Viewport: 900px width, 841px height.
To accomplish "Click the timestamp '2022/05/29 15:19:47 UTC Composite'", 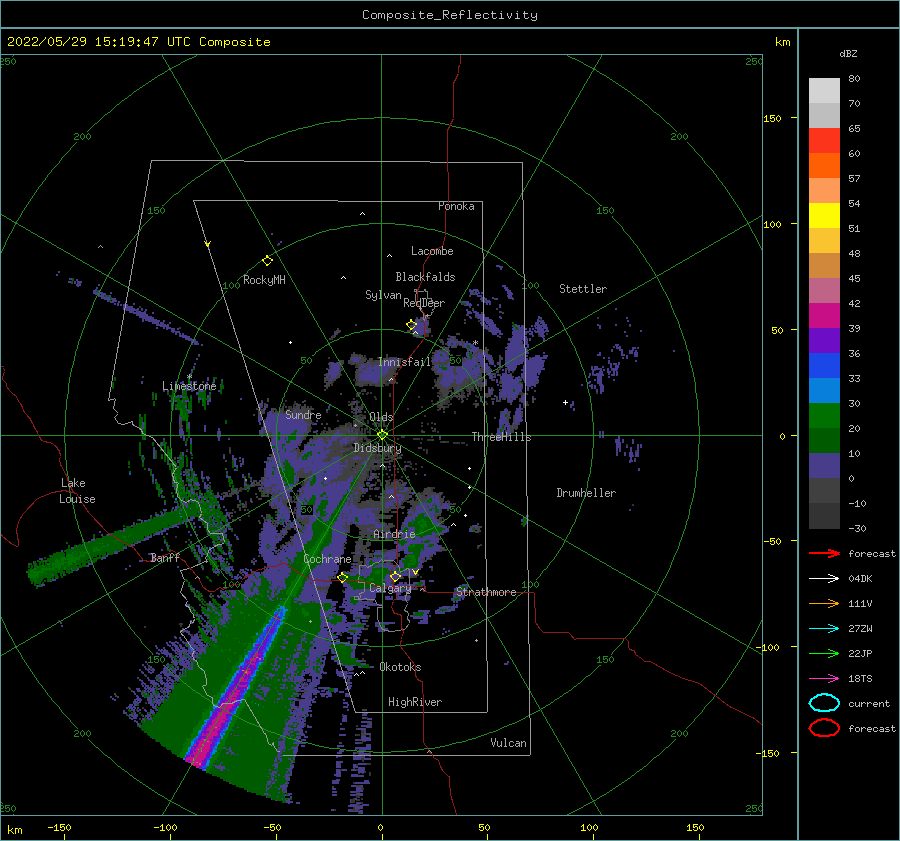I will tap(138, 42).
